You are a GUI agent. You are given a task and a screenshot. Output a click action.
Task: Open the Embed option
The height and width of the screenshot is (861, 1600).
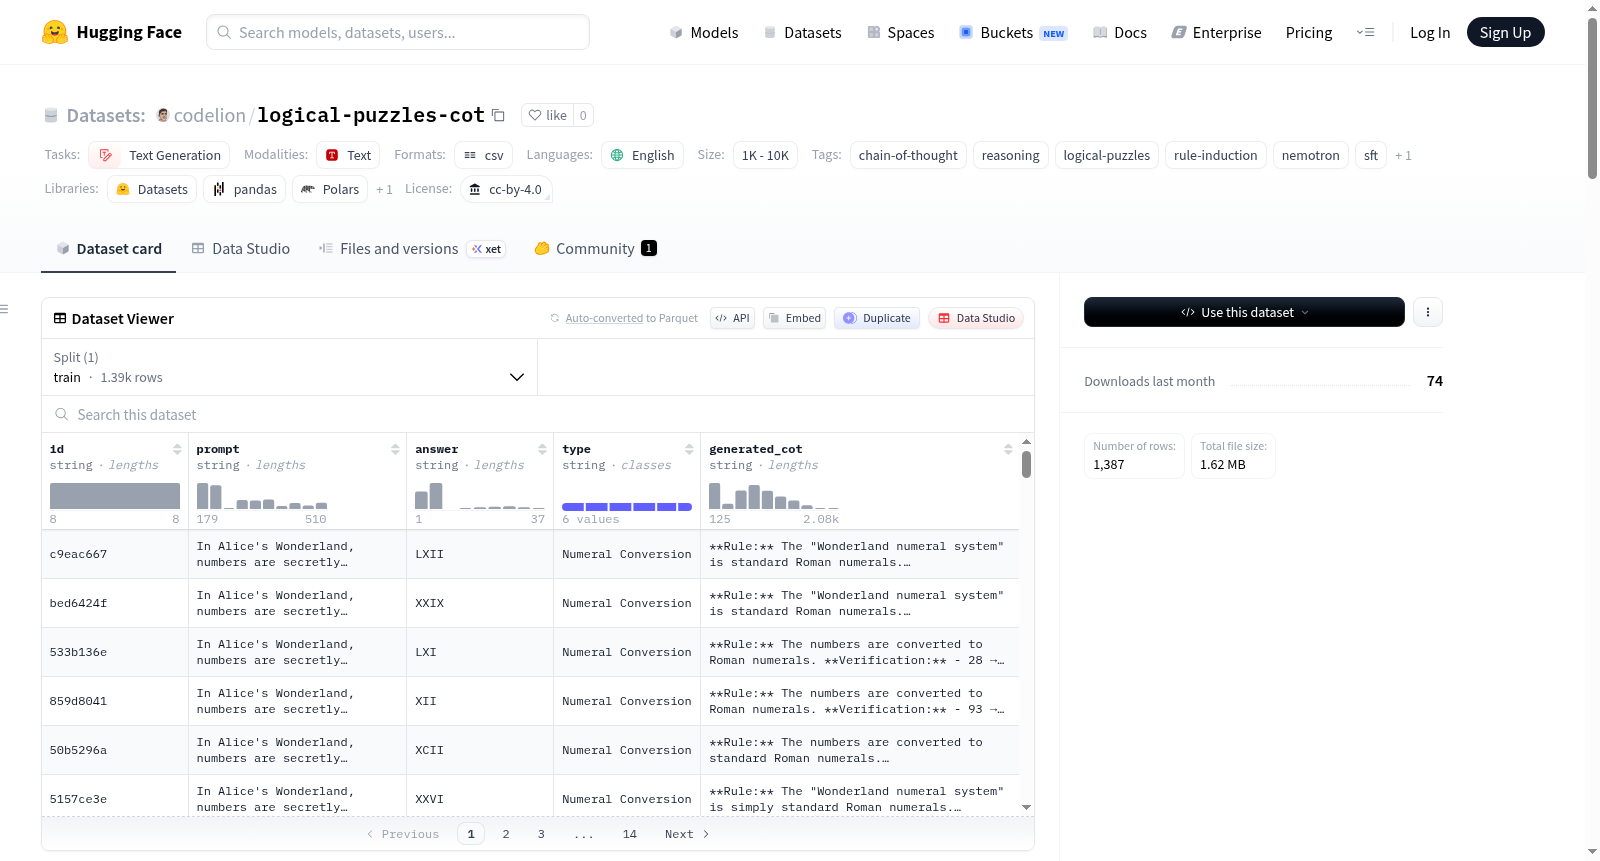pyautogui.click(x=794, y=318)
